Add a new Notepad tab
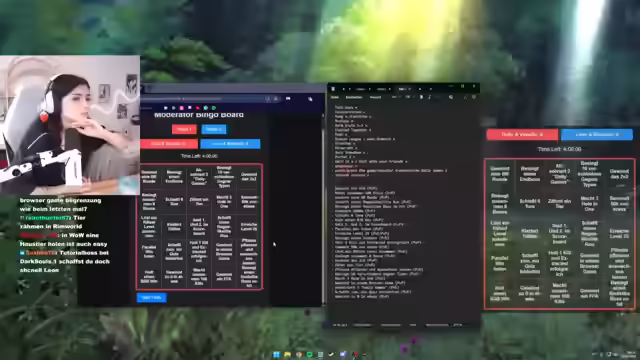 tap(430, 89)
